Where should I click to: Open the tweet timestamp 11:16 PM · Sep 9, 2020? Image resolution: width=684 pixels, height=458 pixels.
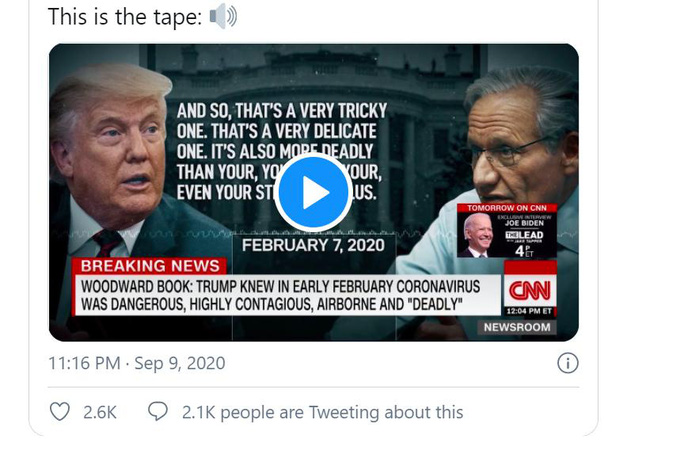(137, 363)
